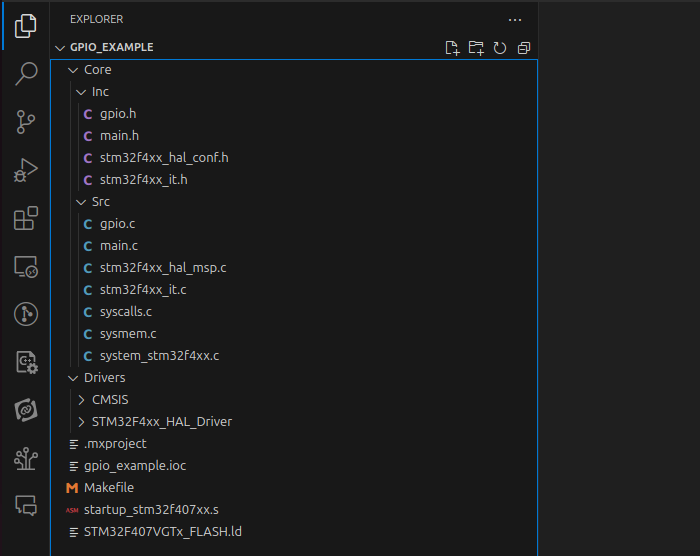Open the Run and Debug view
The height and width of the screenshot is (556, 700).
coord(26,170)
